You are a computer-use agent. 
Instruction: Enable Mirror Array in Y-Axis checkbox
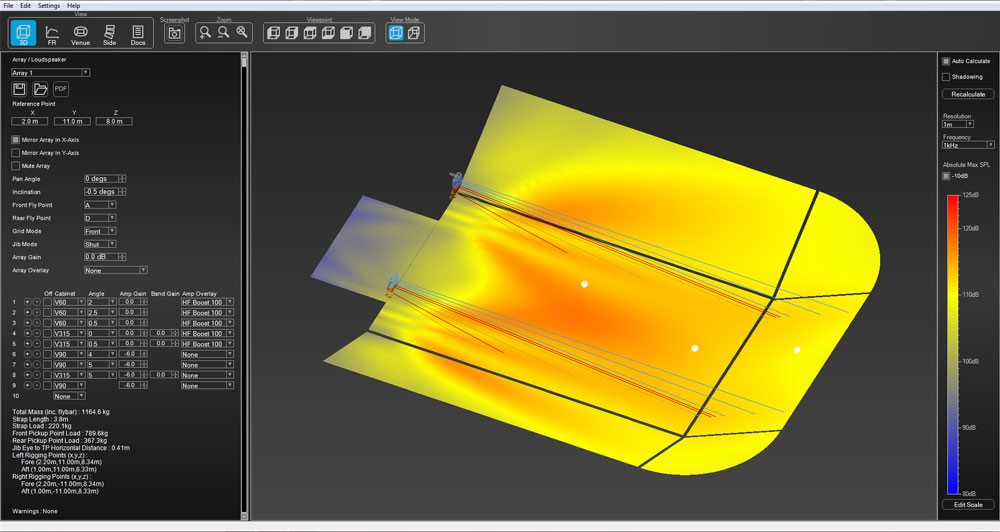pos(16,152)
